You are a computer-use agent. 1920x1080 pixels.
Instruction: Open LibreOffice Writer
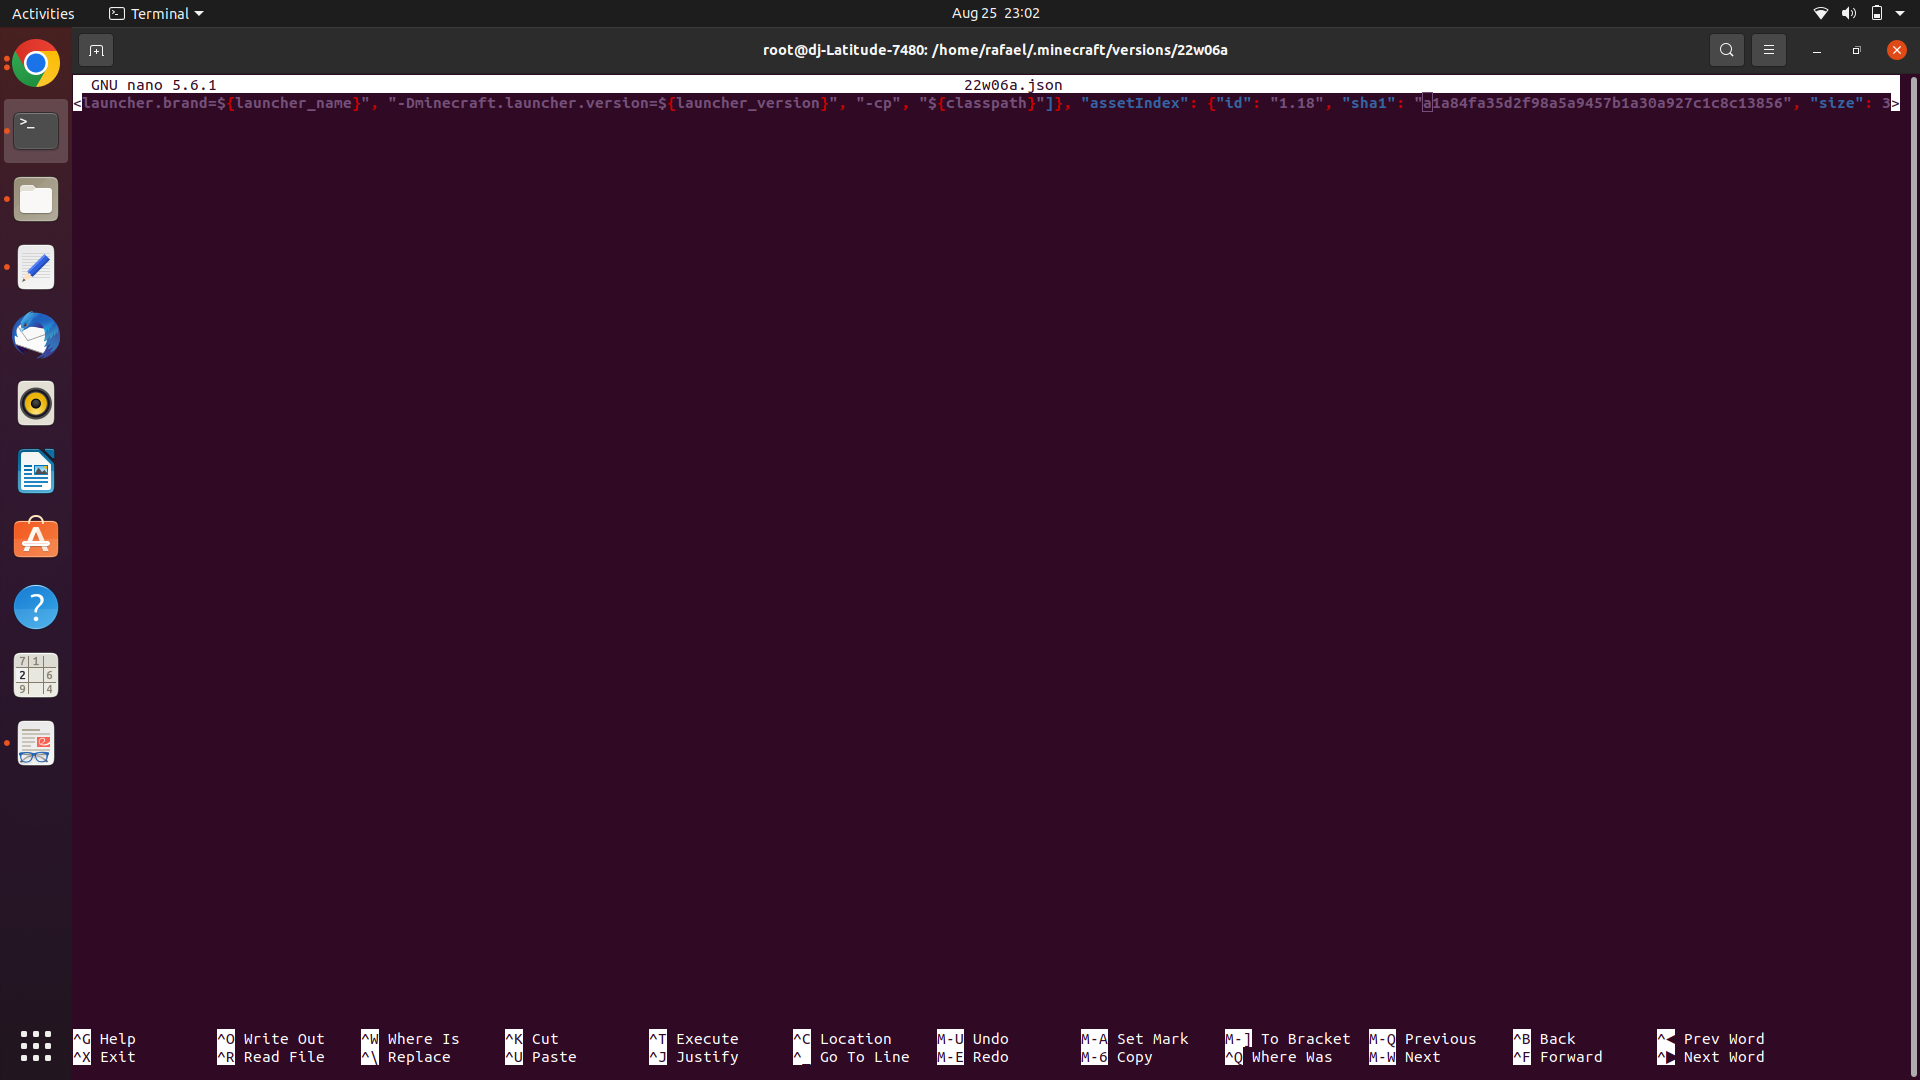tap(36, 471)
